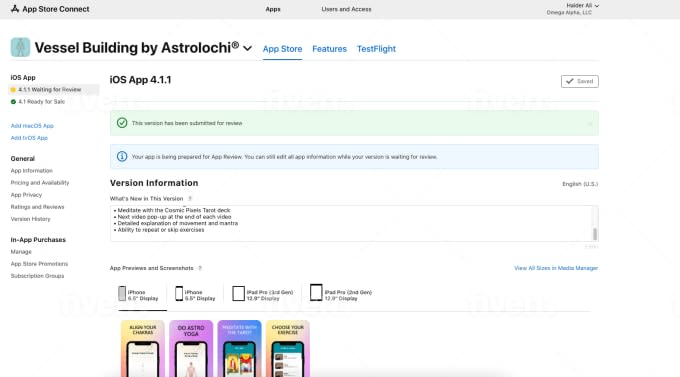Open Ratings and Reviews
Image resolution: width=680 pixels, height=377 pixels.
[37, 207]
